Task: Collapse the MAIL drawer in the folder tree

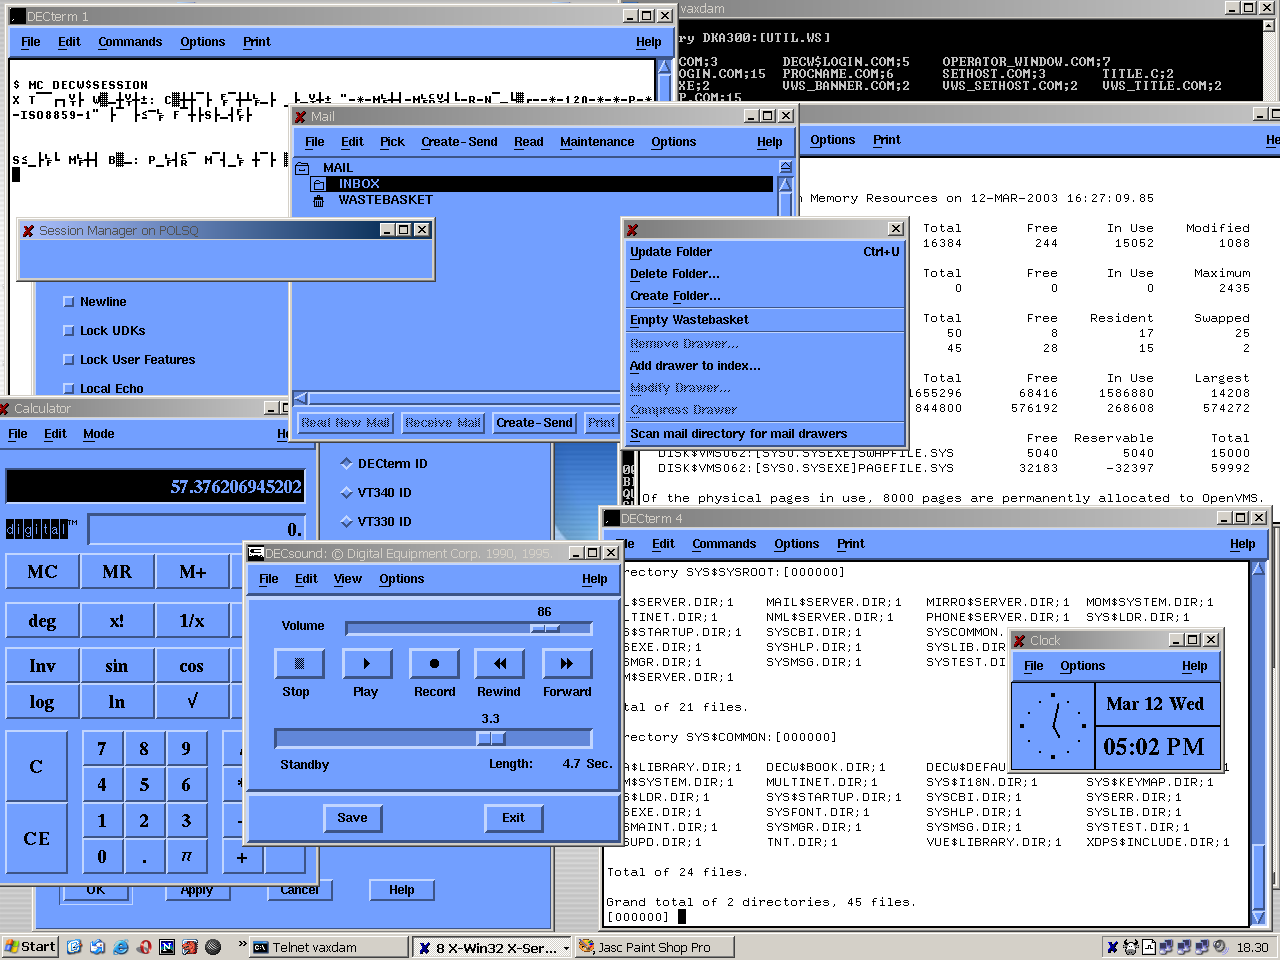Action: [x=302, y=168]
